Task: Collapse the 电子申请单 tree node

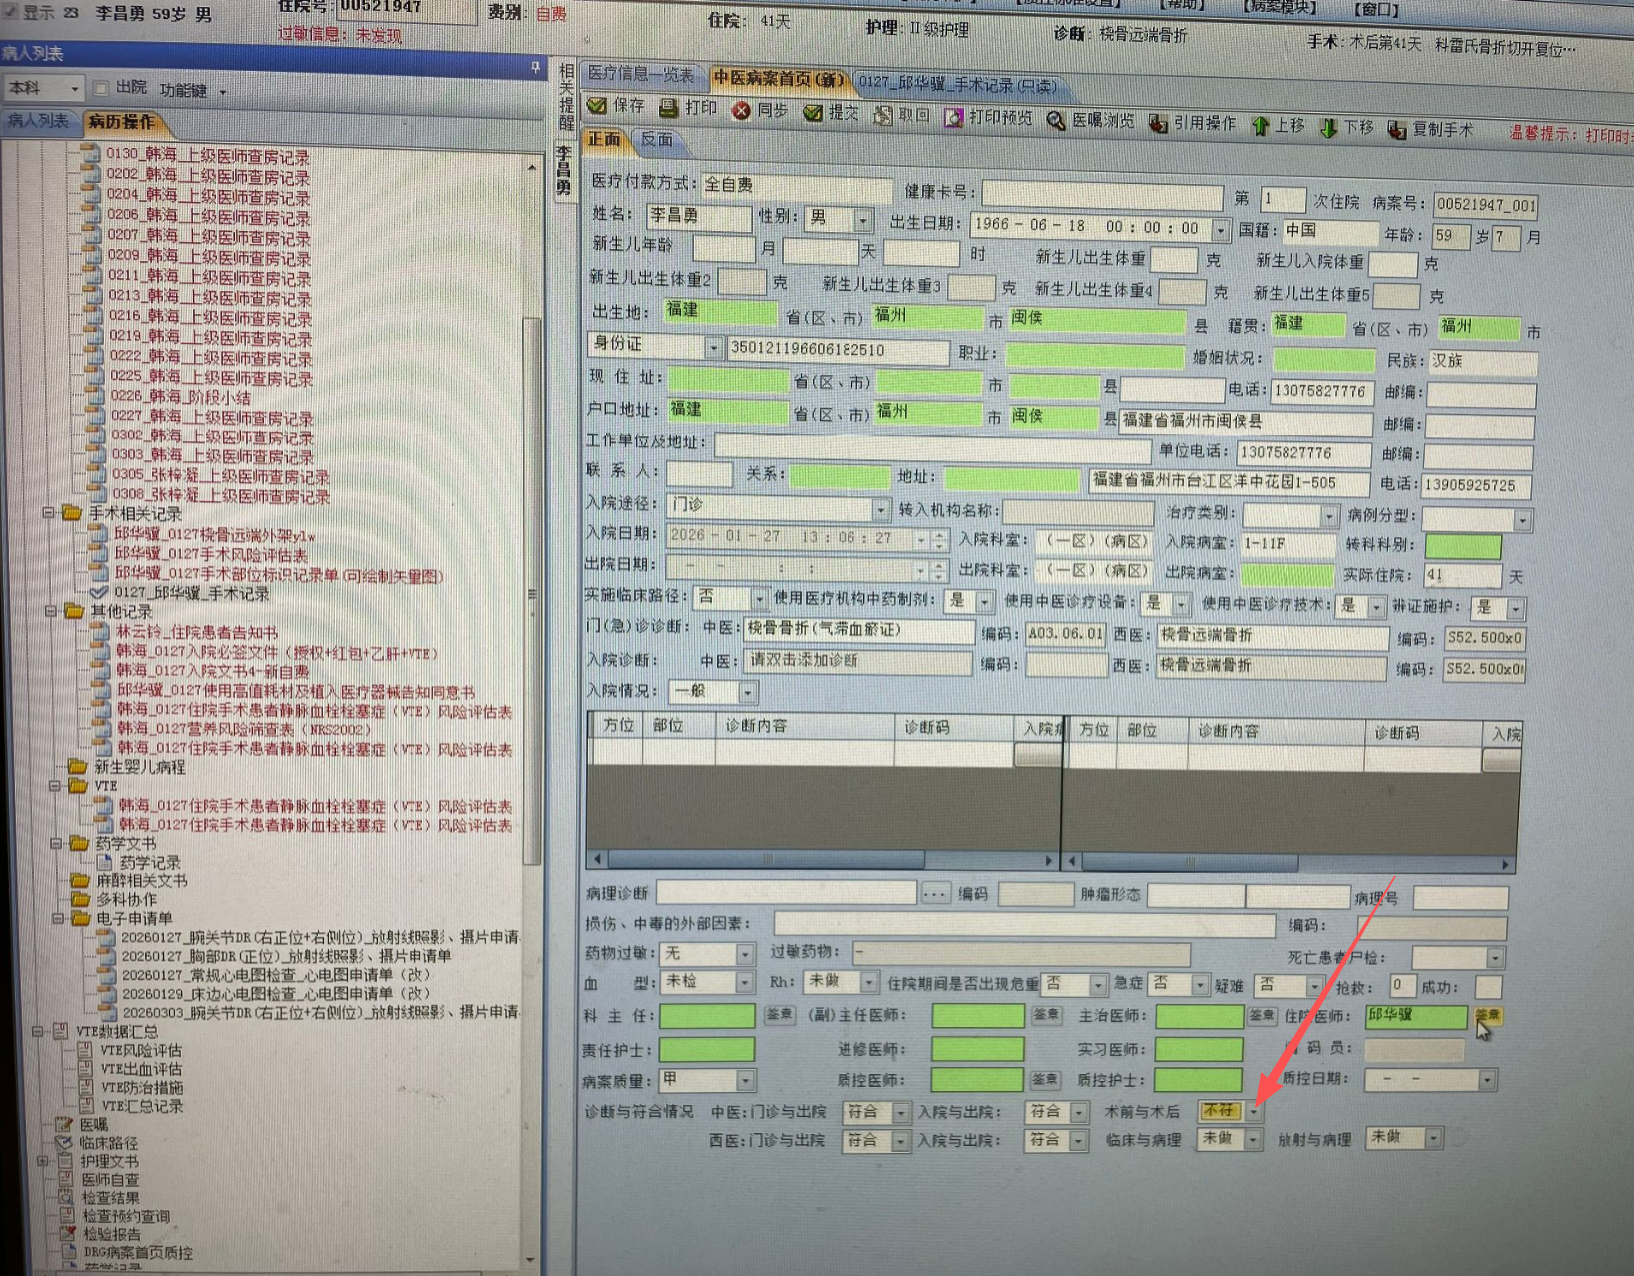Action: [57, 918]
